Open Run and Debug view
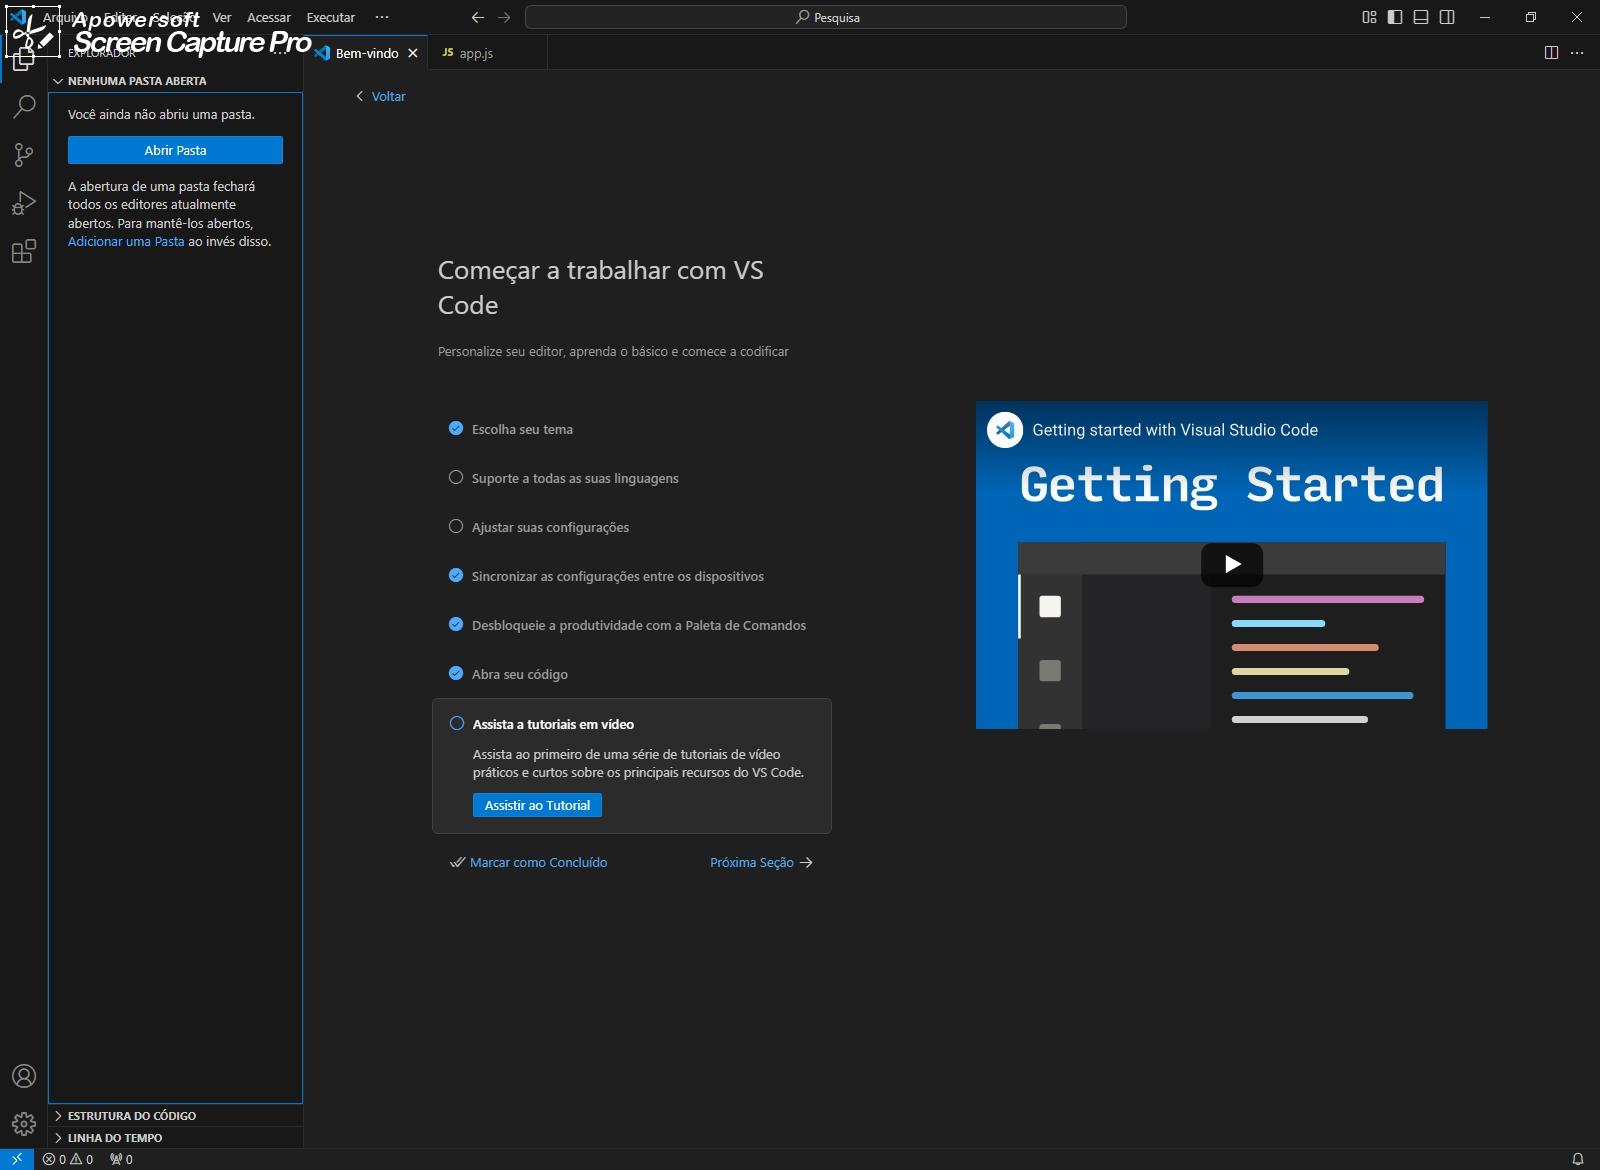 [24, 203]
